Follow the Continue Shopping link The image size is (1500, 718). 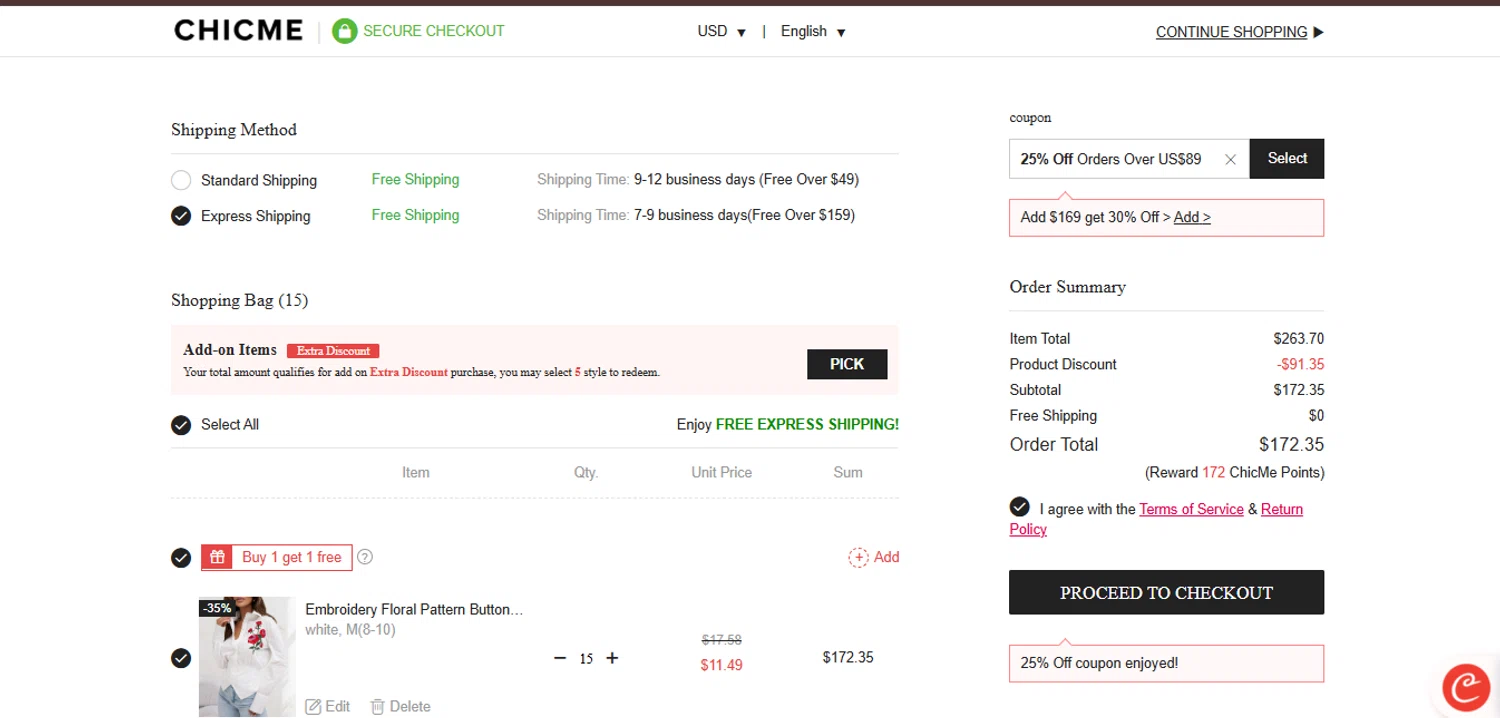pos(1239,32)
